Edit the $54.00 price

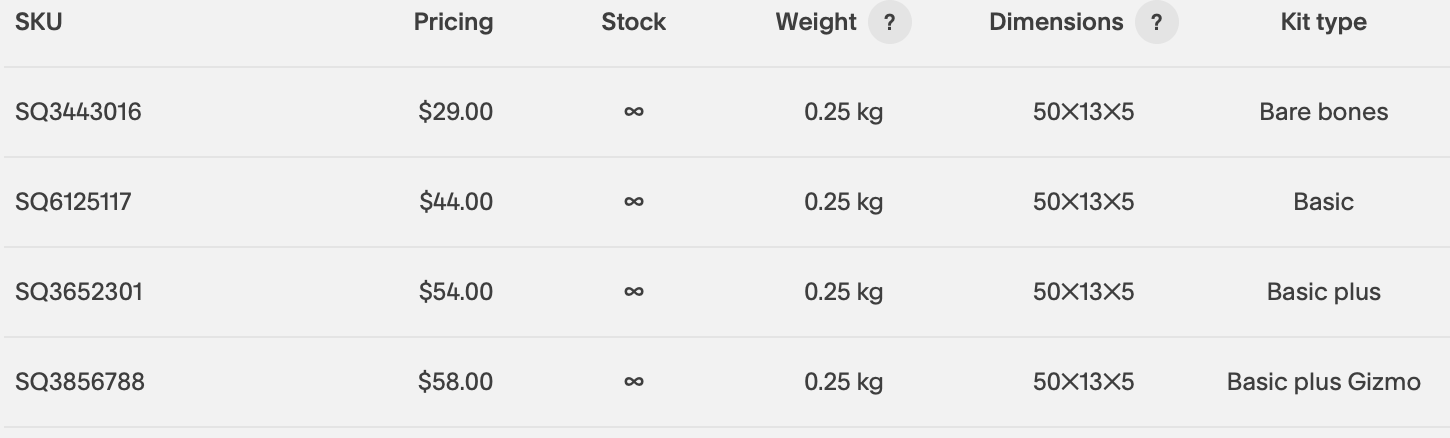click(456, 292)
